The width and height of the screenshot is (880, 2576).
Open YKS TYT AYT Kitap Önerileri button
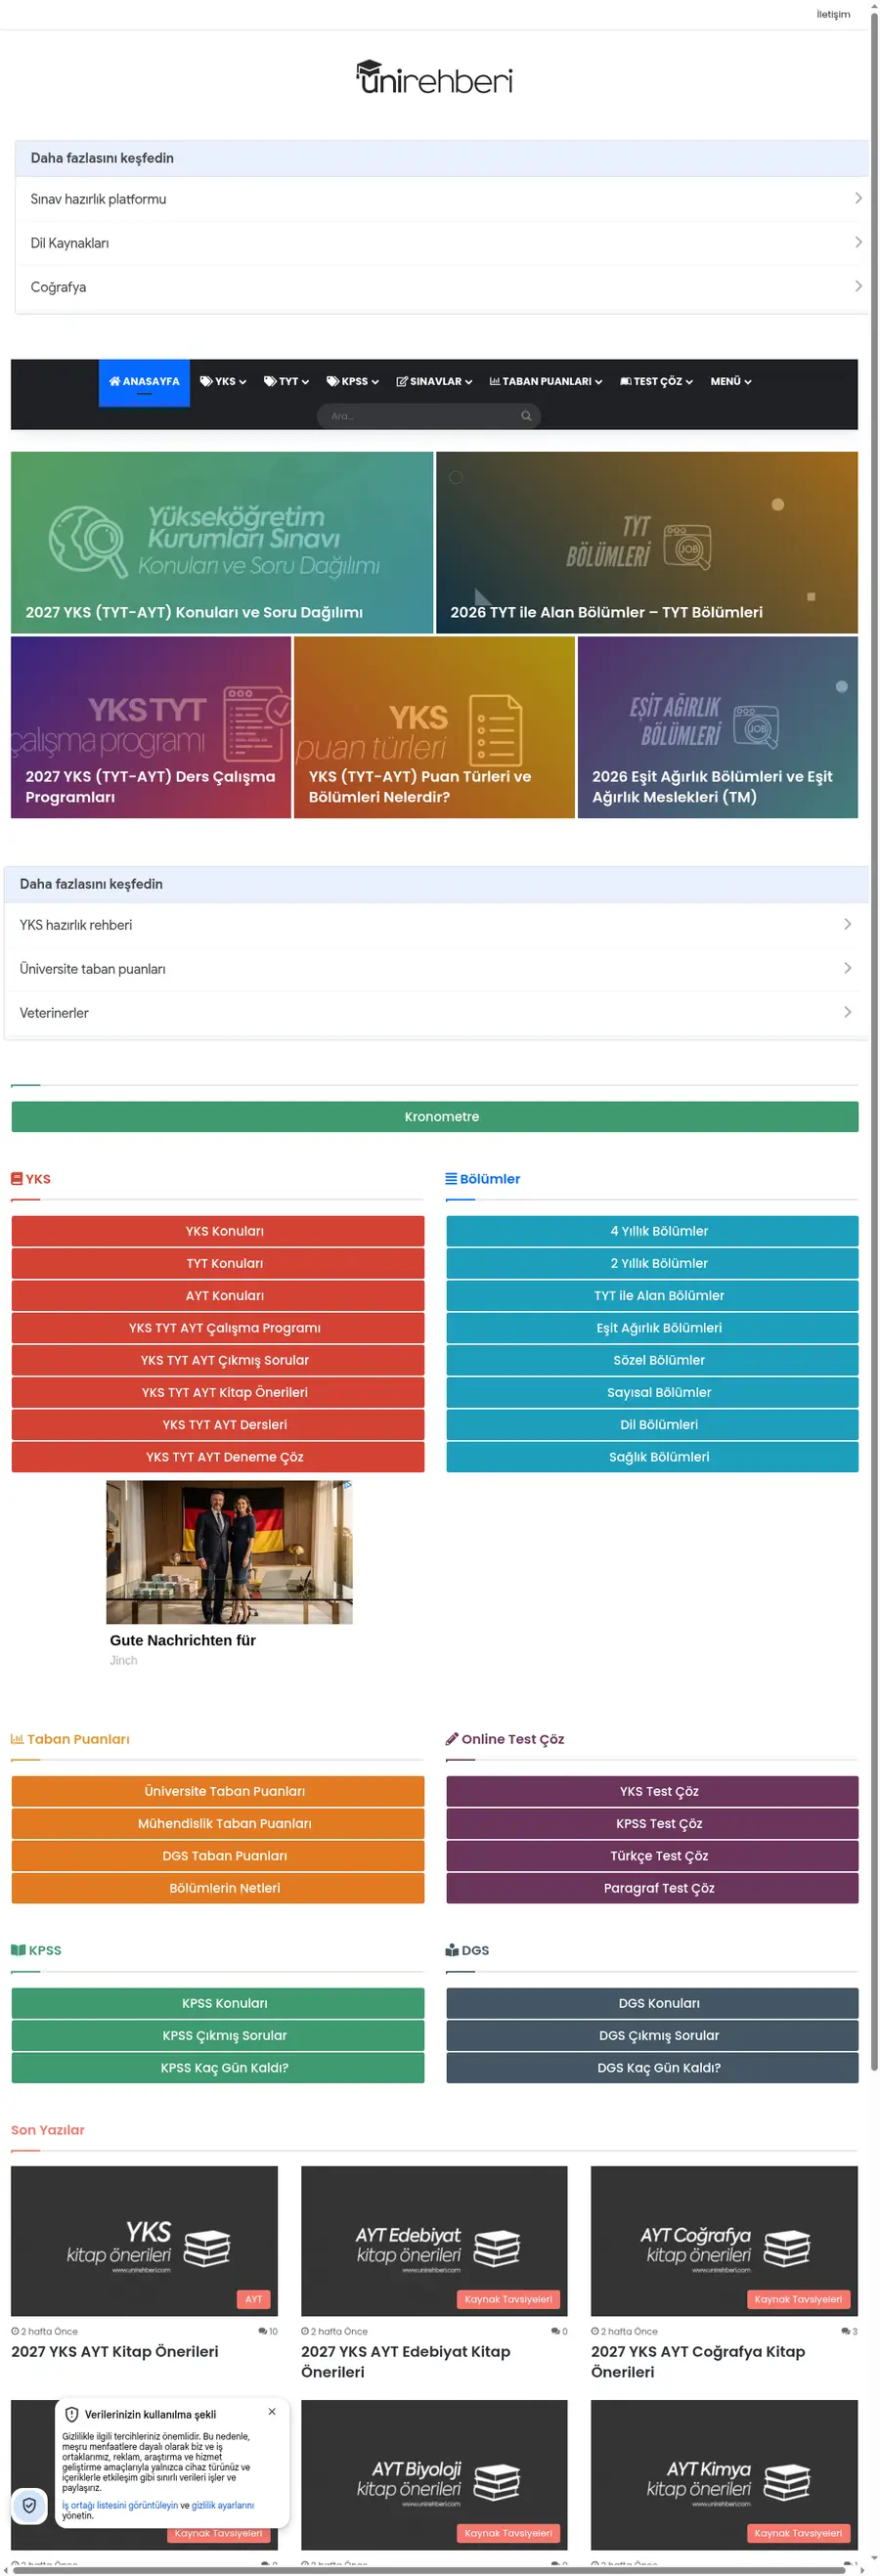click(218, 1392)
